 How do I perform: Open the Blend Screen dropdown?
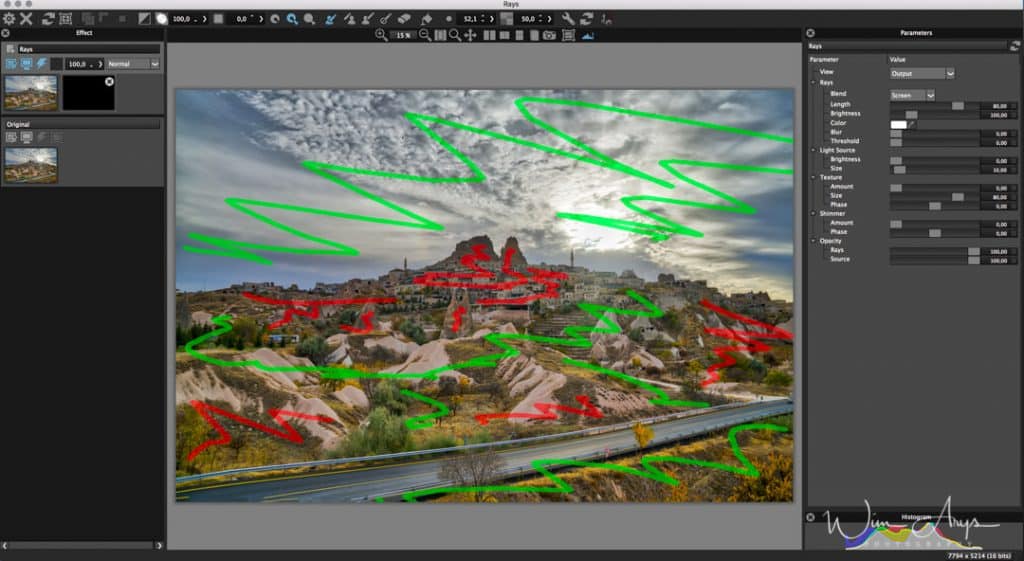(x=912, y=95)
